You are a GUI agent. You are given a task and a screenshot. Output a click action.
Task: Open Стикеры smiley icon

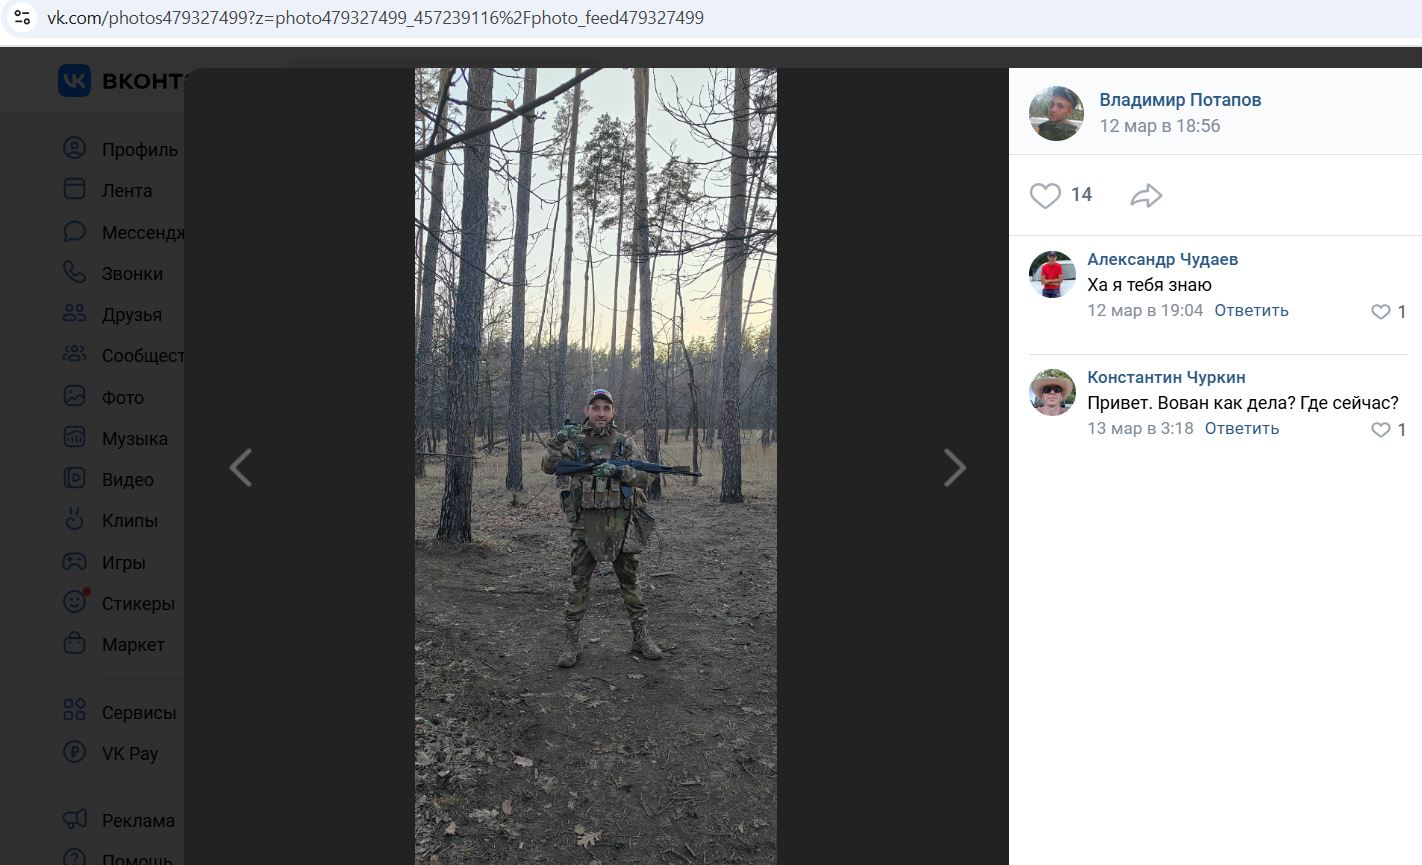(x=75, y=602)
